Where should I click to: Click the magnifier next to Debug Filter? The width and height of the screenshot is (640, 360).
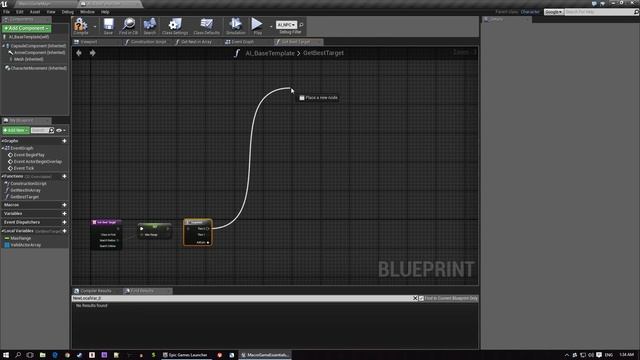pyautogui.click(x=301, y=25)
